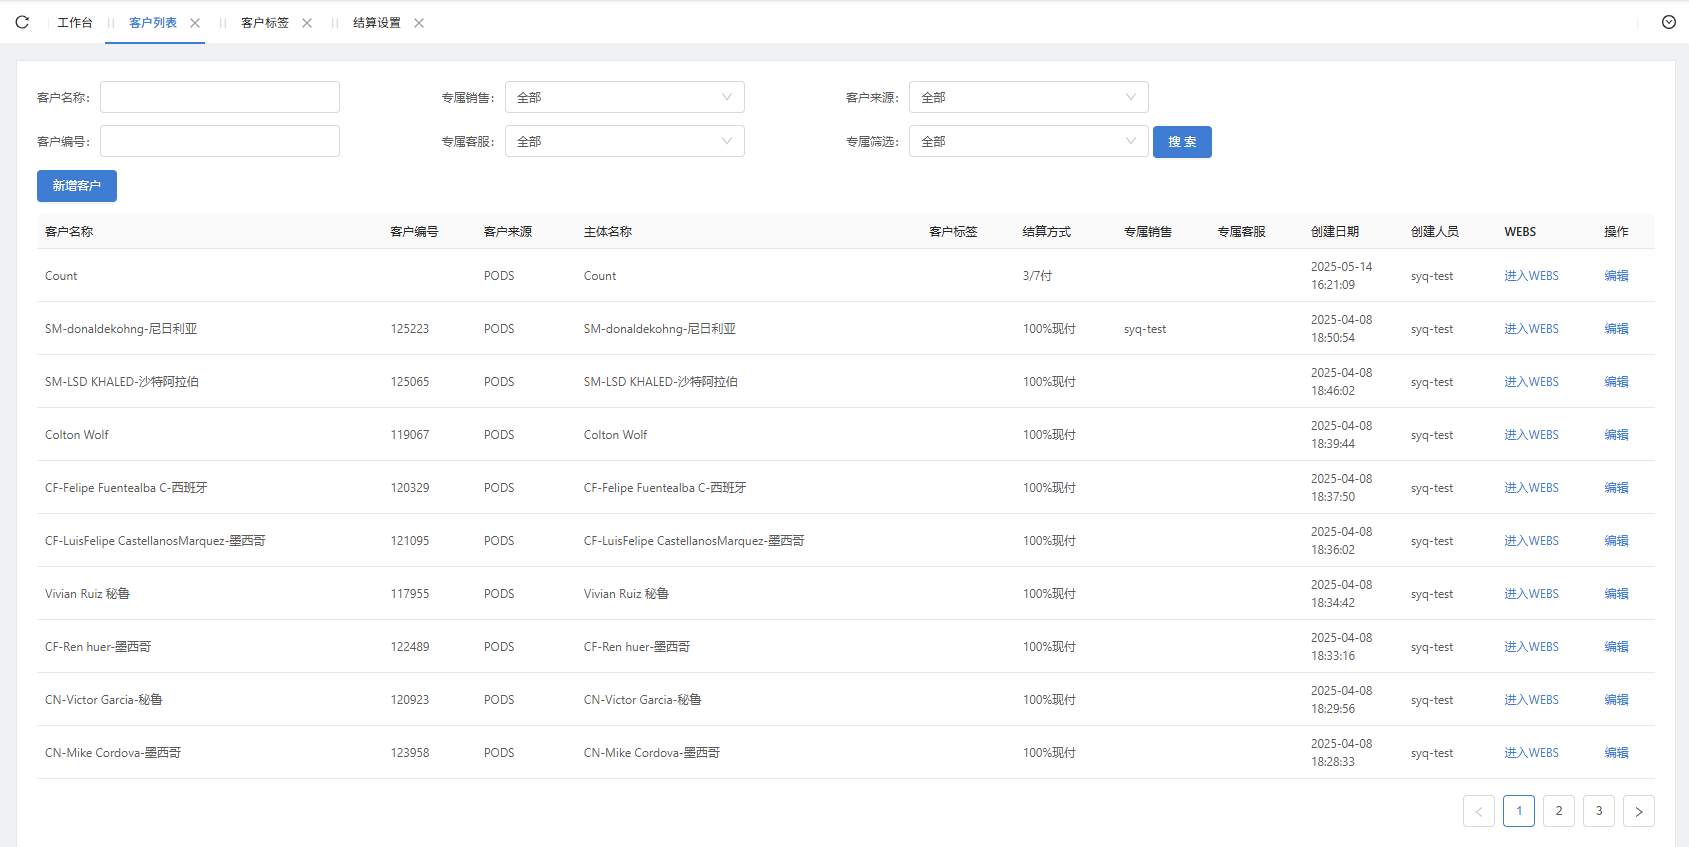Select customer number 123958 cell
1689x847 pixels.
coord(410,753)
